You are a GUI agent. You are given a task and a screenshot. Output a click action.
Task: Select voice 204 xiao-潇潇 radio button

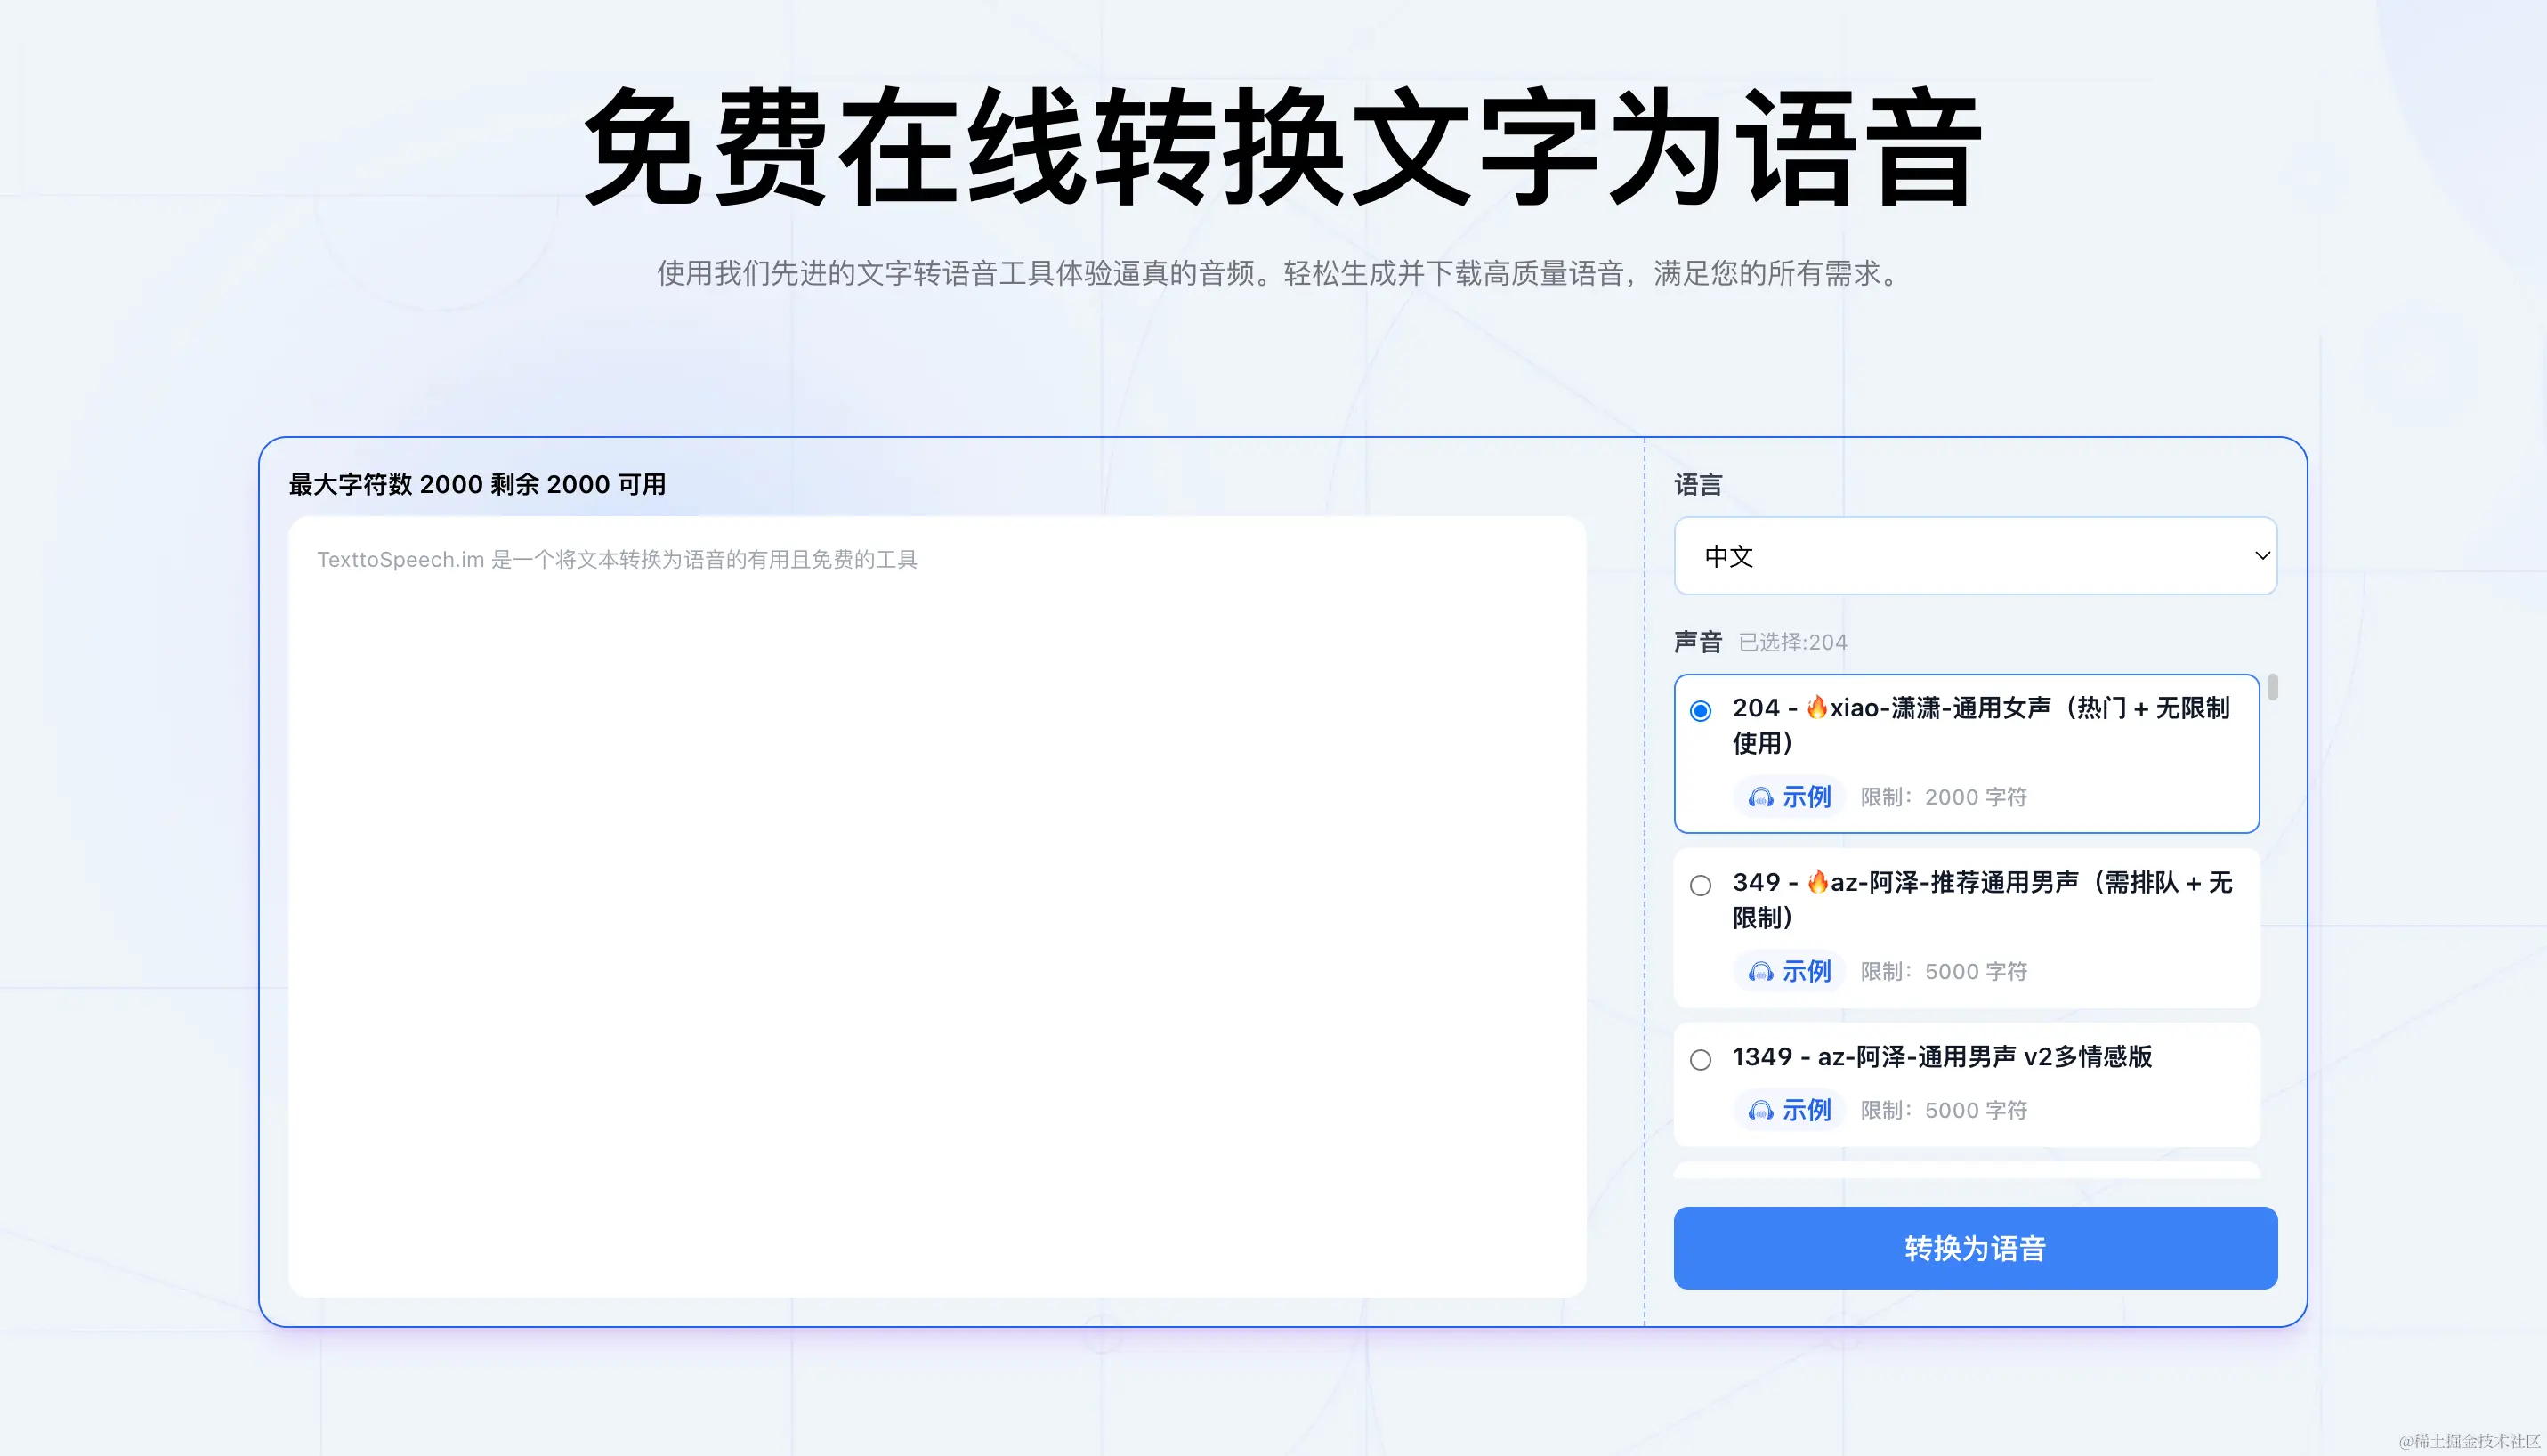(1700, 711)
